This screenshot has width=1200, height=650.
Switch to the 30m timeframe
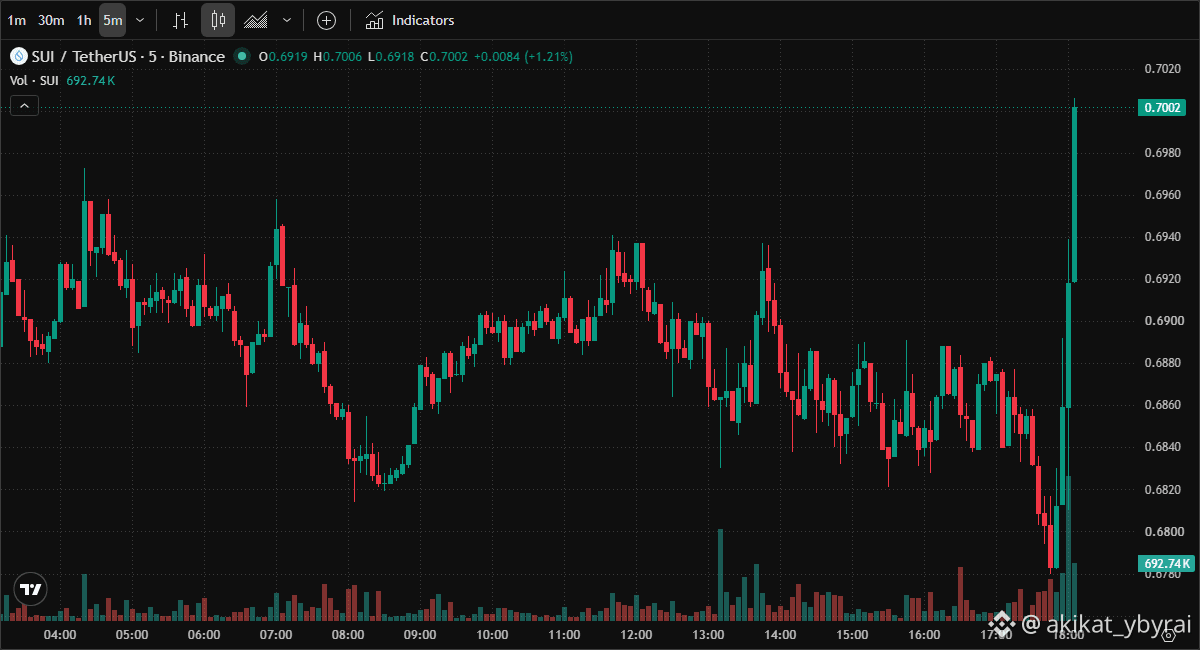coord(51,20)
